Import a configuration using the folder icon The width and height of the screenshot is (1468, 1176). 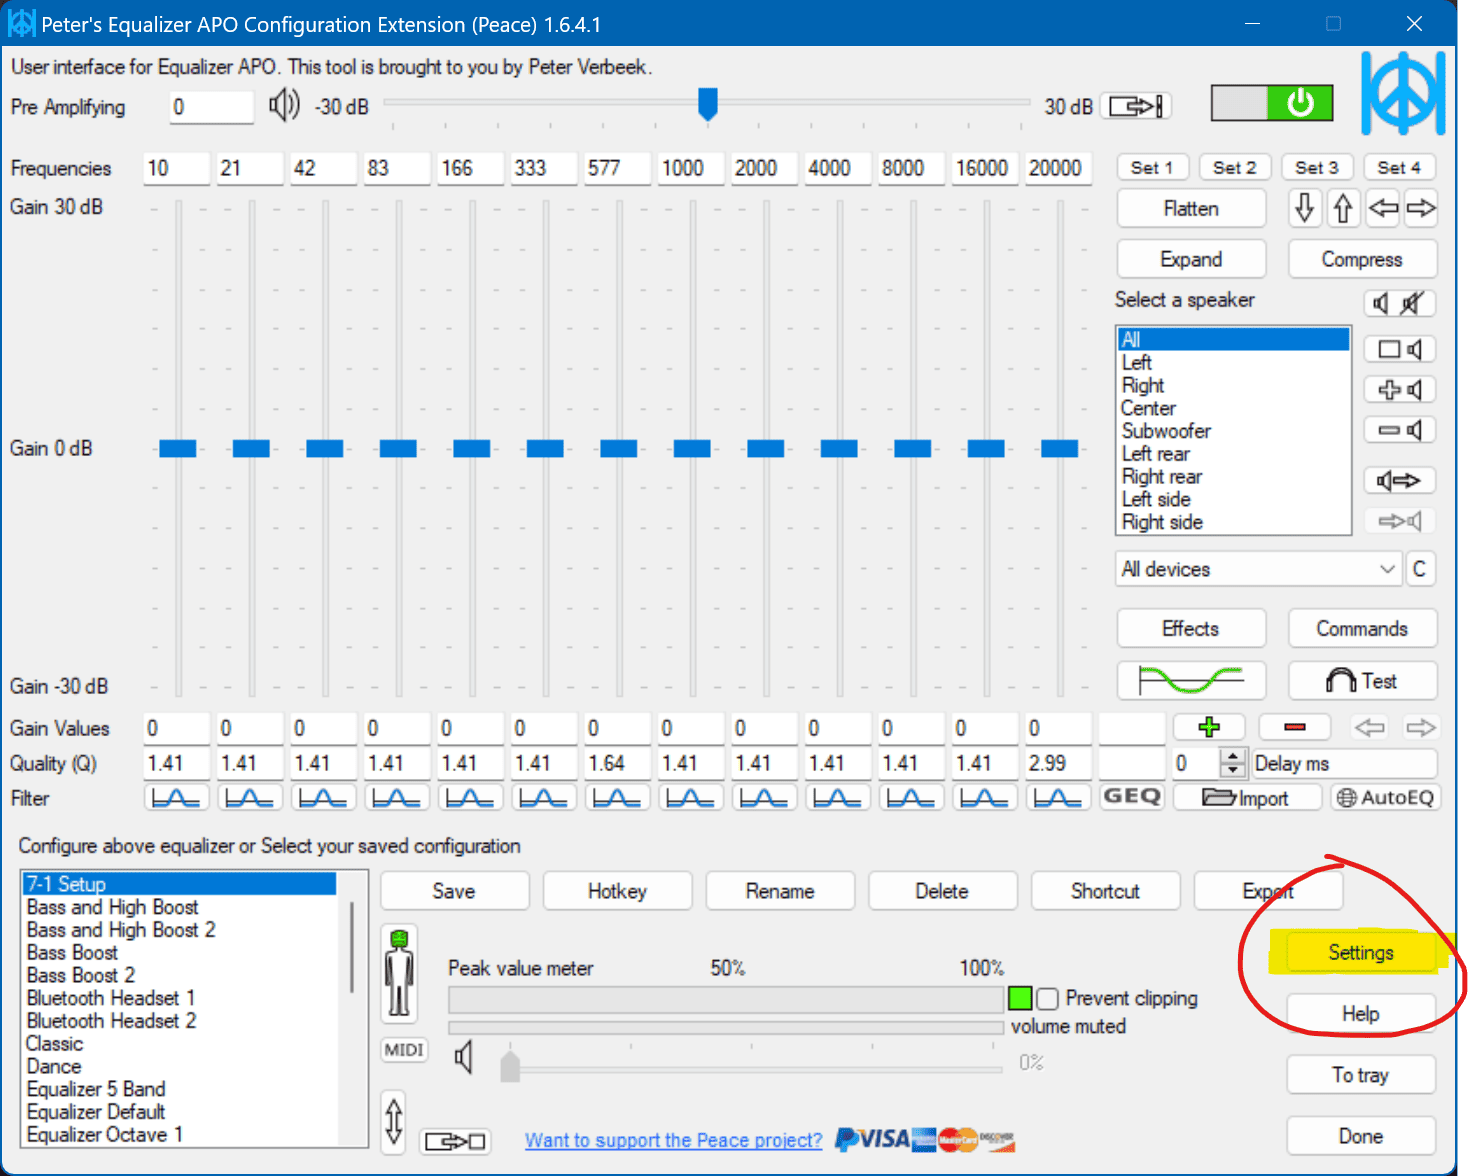[x=1247, y=797]
